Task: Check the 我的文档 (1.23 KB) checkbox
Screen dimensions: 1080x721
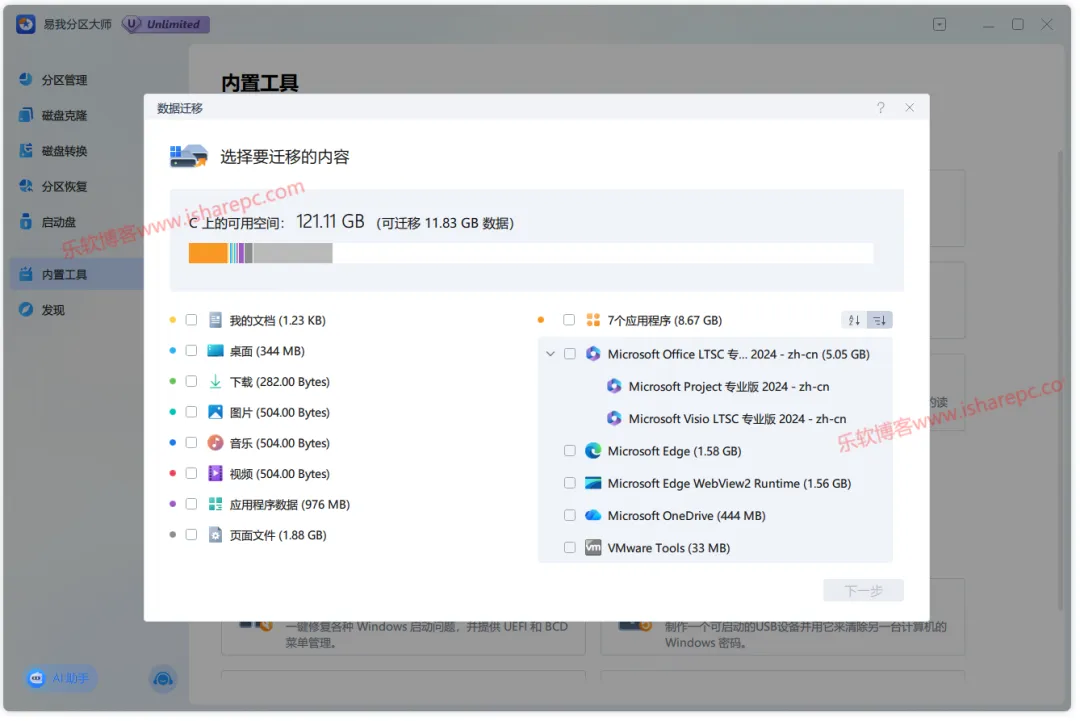Action: [x=191, y=320]
